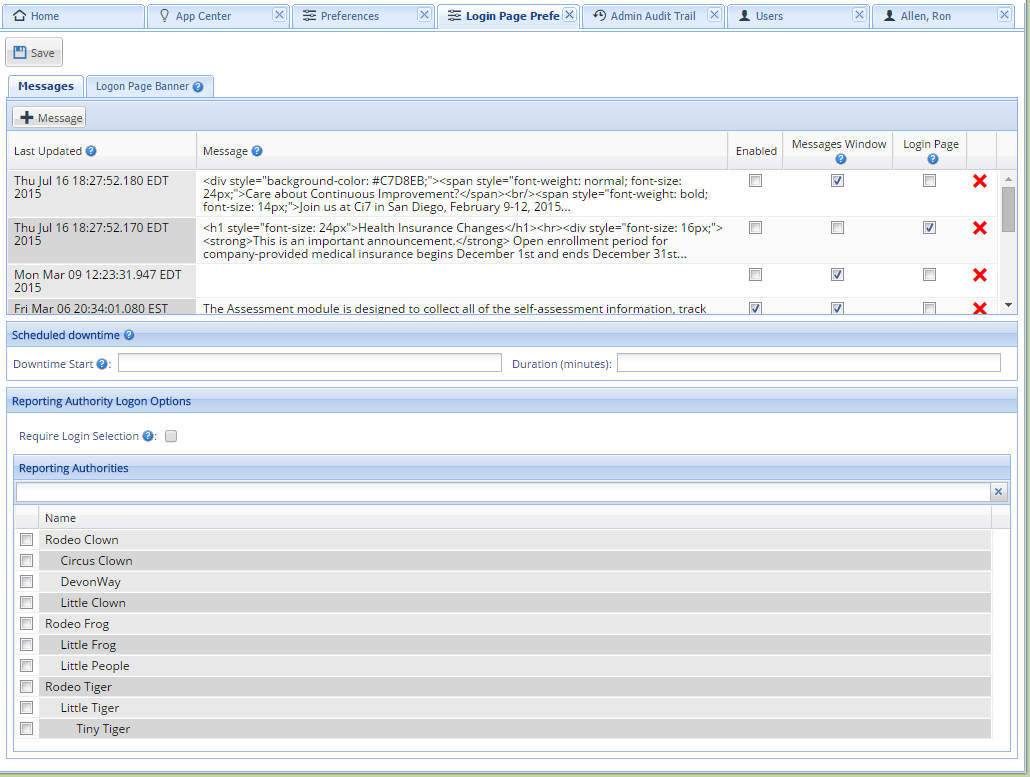Close the Users tab
Viewport: 1030px width, 777px height.
click(859, 14)
